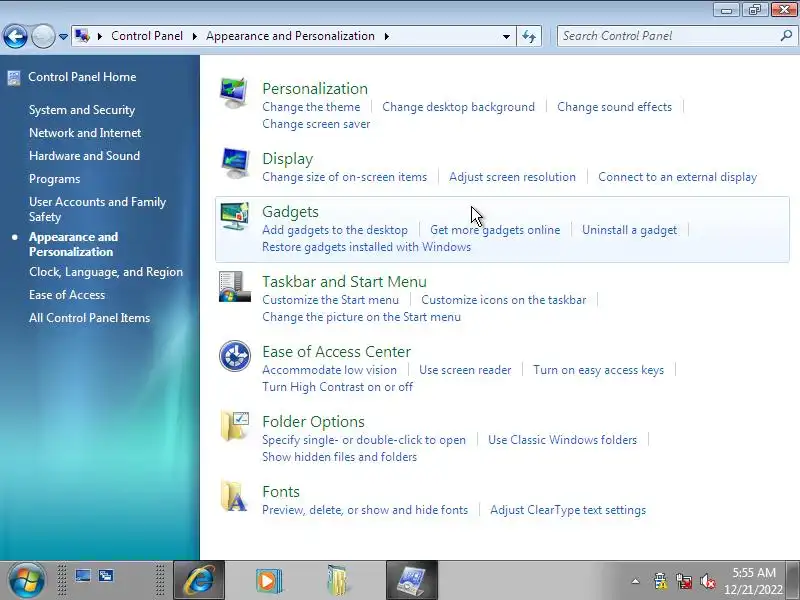Click the Taskbar and Start Menu icon

point(235,286)
